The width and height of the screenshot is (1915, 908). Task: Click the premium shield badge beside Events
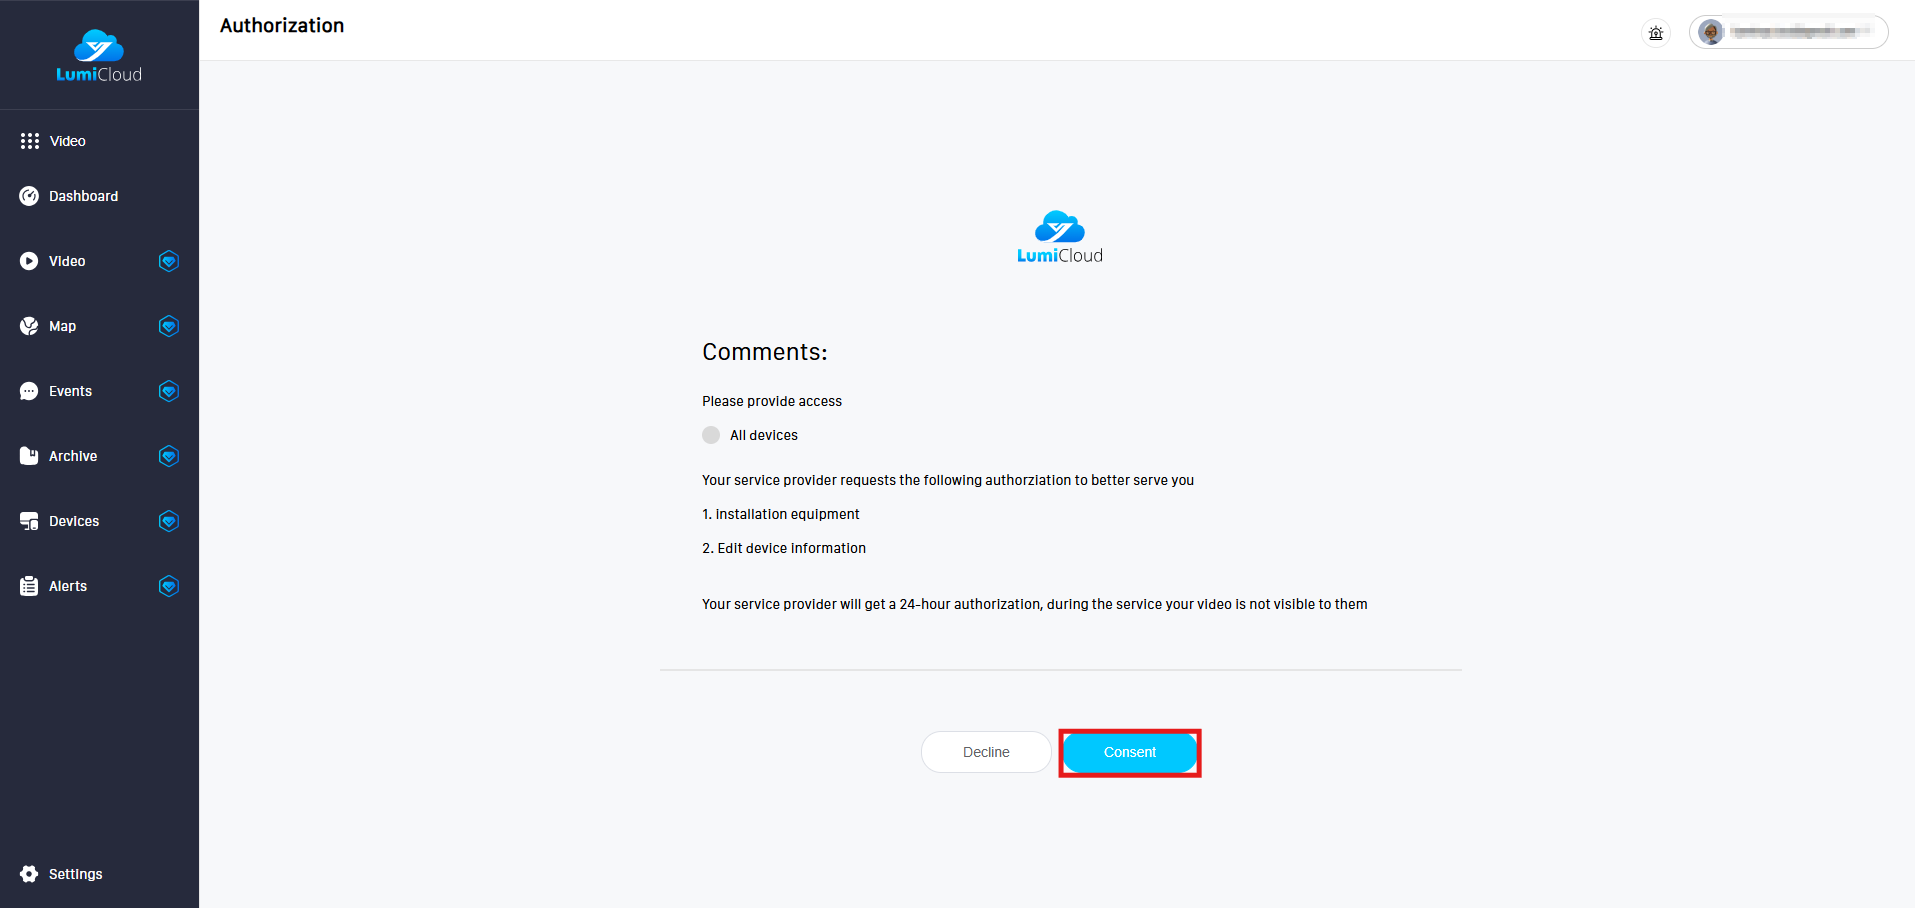[x=169, y=391]
